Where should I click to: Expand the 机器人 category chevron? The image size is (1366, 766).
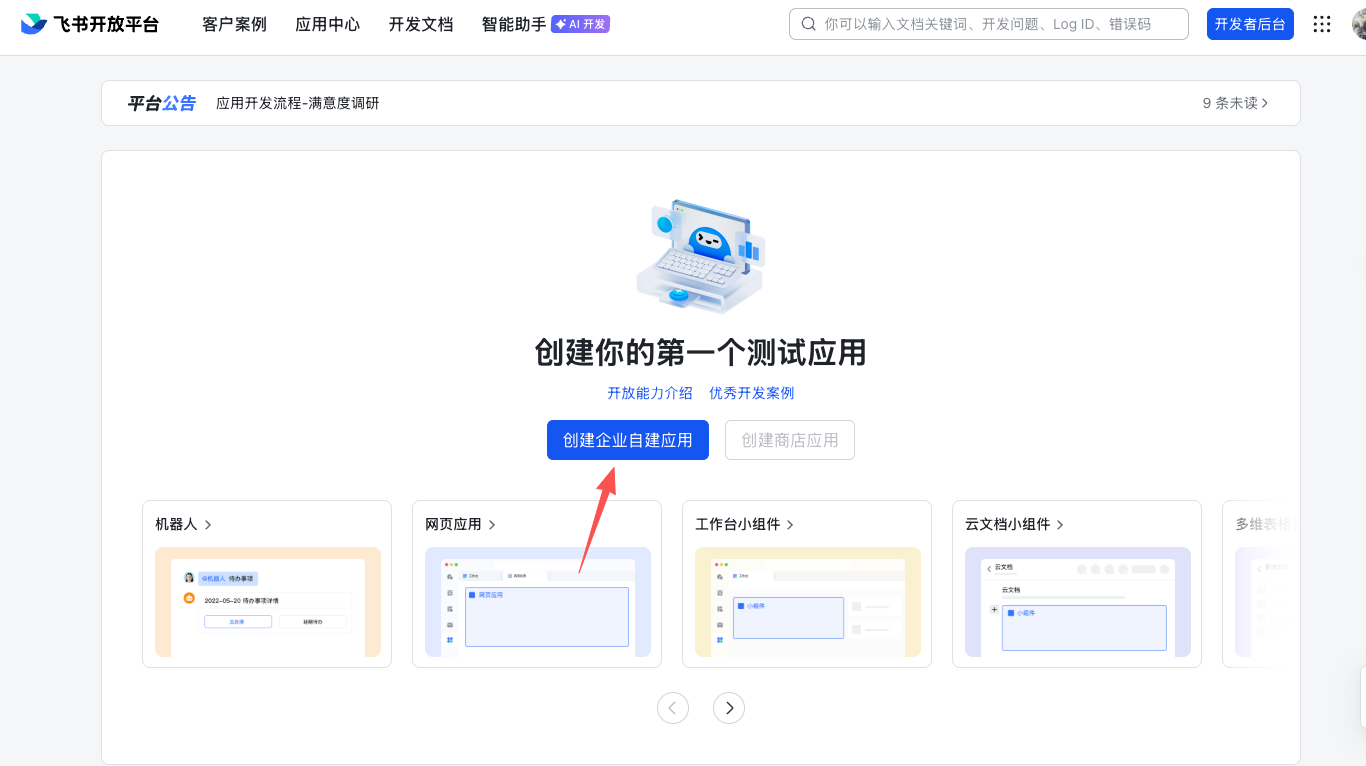pos(208,523)
